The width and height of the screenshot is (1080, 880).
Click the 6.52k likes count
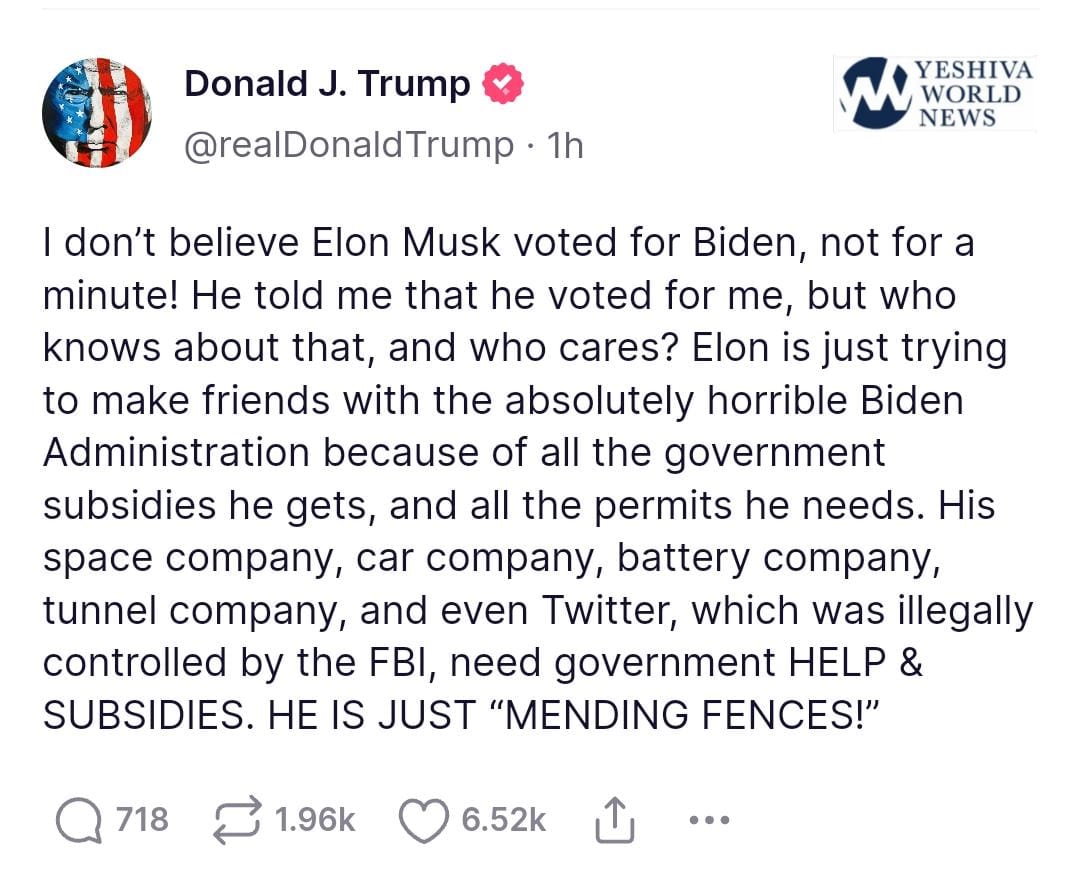[503, 820]
